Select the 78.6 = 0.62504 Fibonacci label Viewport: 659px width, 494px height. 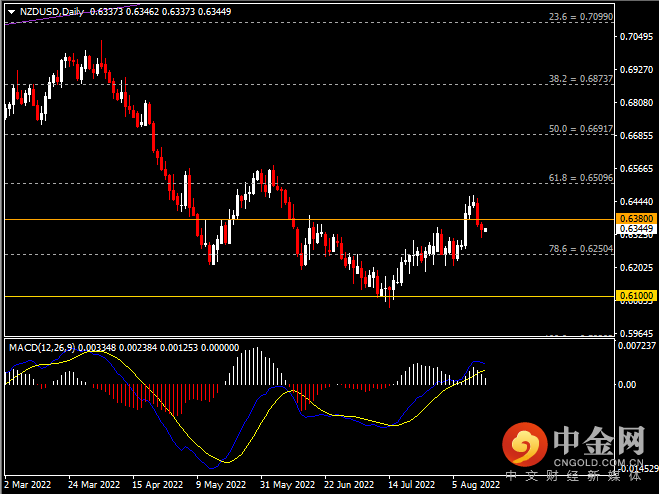click(581, 248)
